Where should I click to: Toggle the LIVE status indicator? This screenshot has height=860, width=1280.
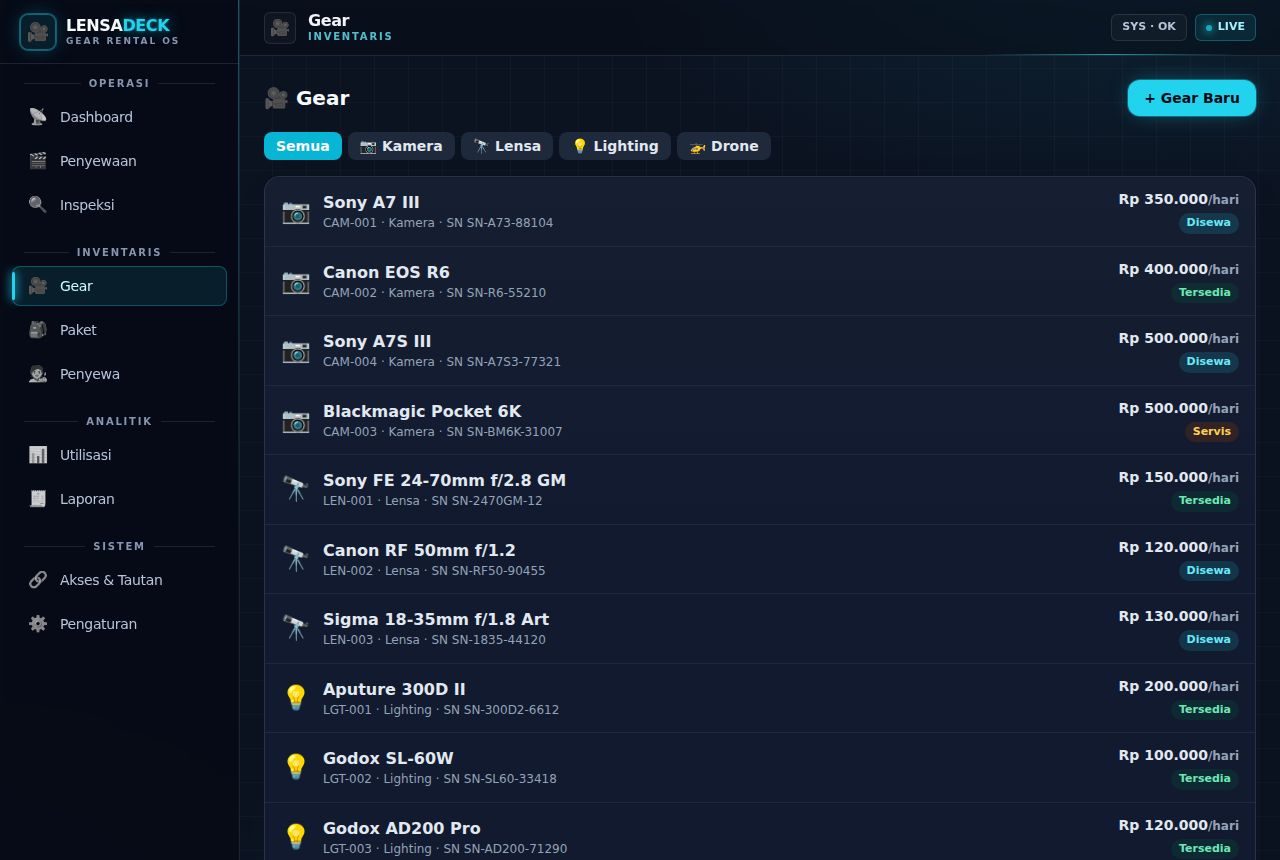pyautogui.click(x=1225, y=27)
